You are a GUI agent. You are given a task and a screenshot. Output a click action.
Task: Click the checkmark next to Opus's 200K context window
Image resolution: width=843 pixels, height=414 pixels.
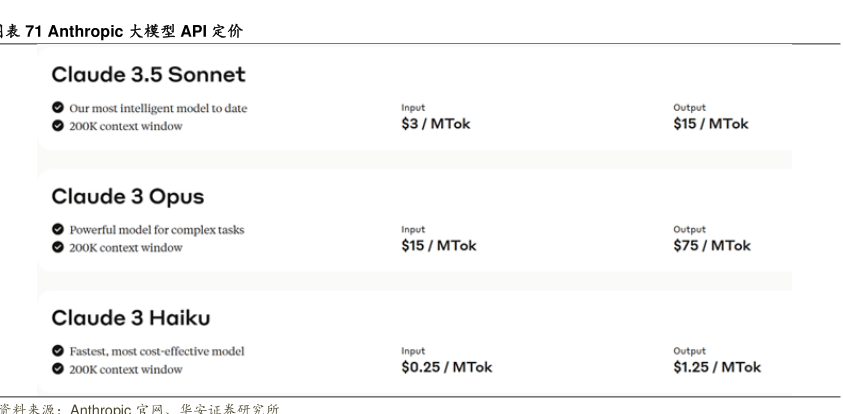click(58, 247)
